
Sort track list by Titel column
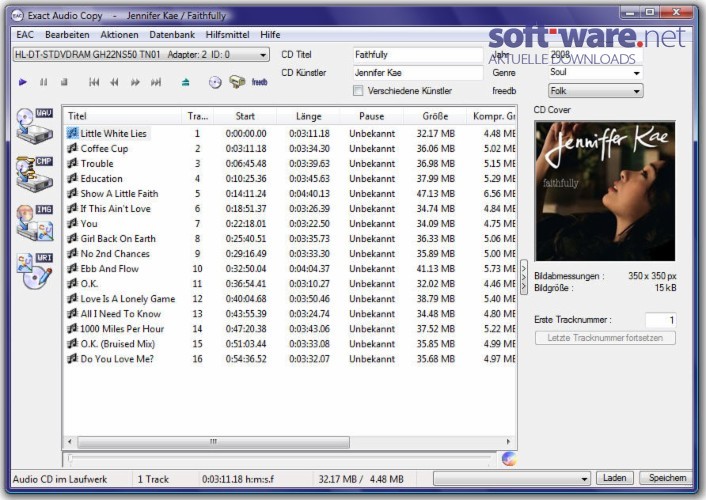pos(122,116)
